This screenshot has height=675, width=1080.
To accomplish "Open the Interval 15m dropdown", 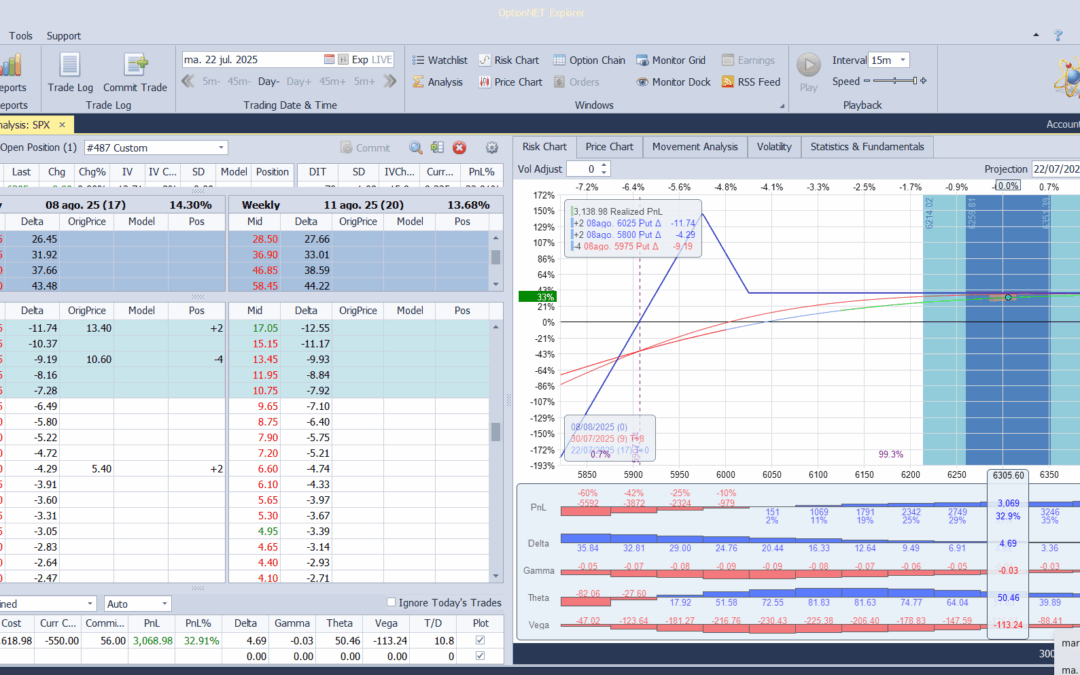I will click(904, 60).
